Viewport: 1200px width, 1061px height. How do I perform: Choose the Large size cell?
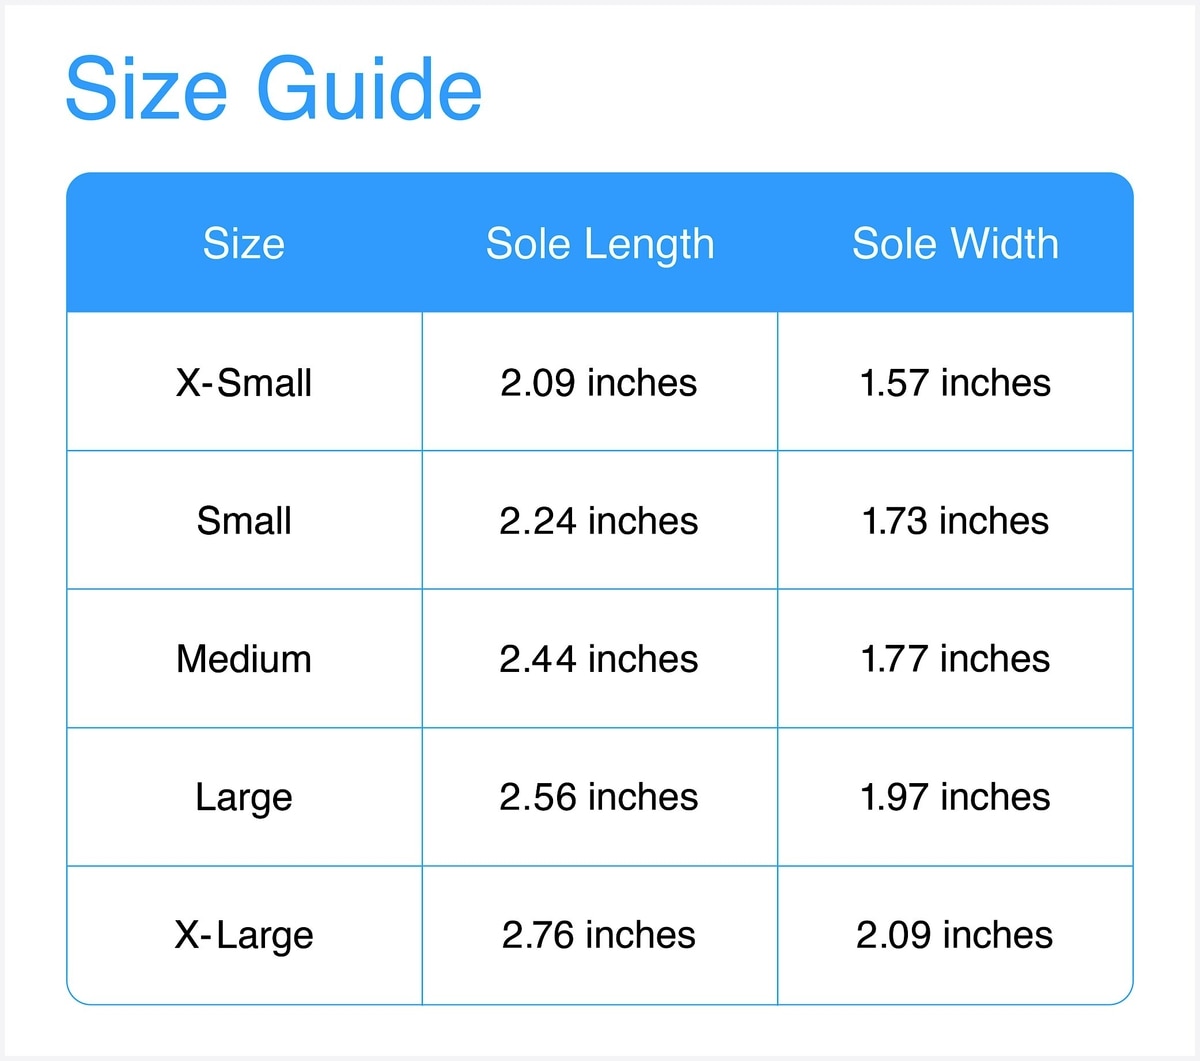(x=244, y=797)
